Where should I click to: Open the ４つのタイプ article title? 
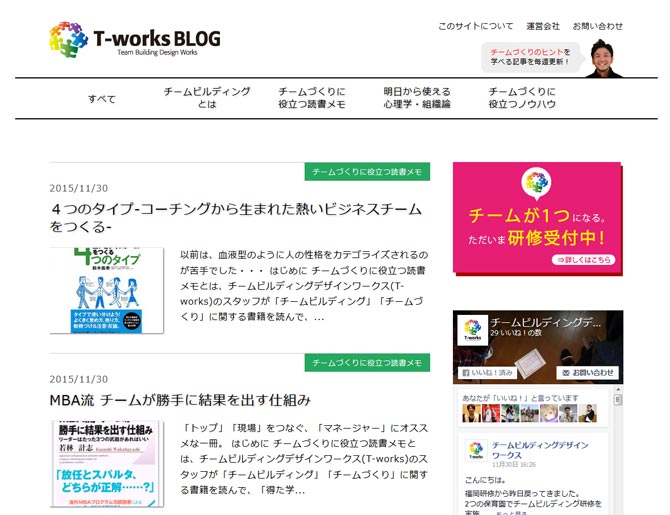point(236,218)
